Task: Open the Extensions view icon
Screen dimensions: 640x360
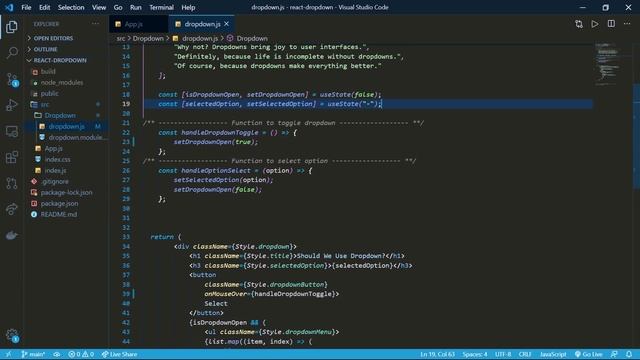Action: pyautogui.click(x=12, y=157)
